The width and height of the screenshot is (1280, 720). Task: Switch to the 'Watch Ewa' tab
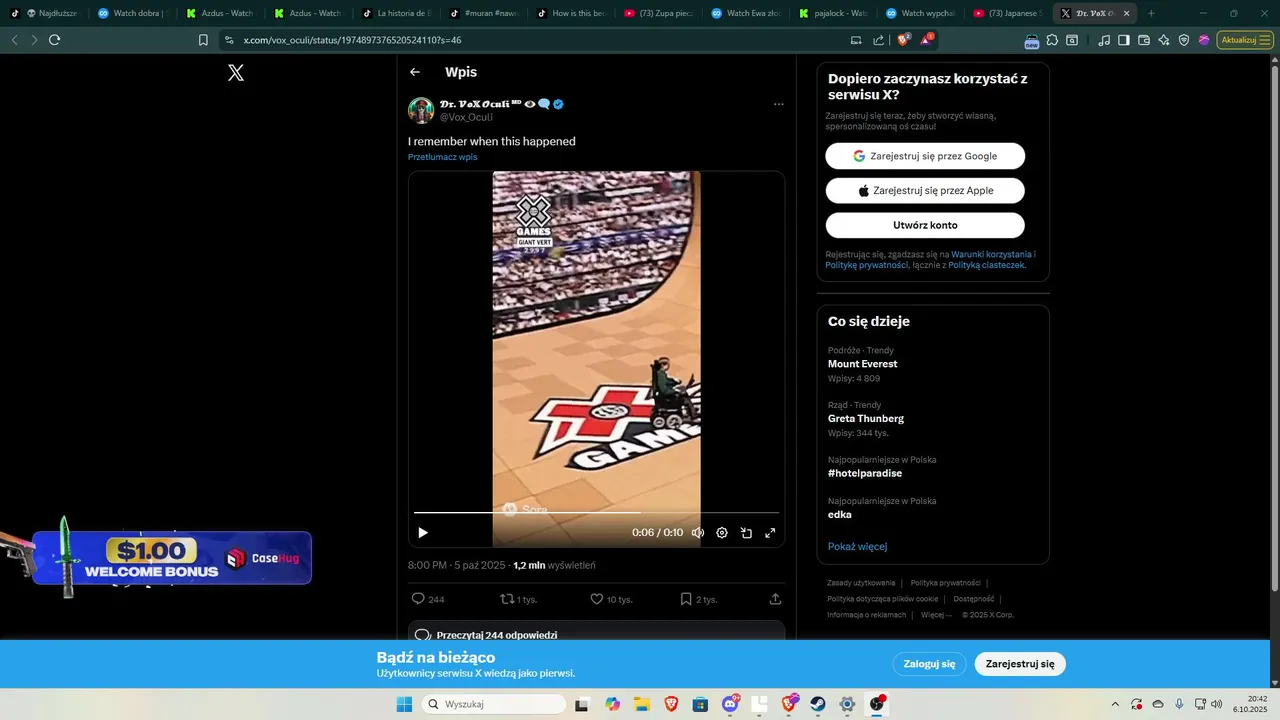click(x=748, y=14)
